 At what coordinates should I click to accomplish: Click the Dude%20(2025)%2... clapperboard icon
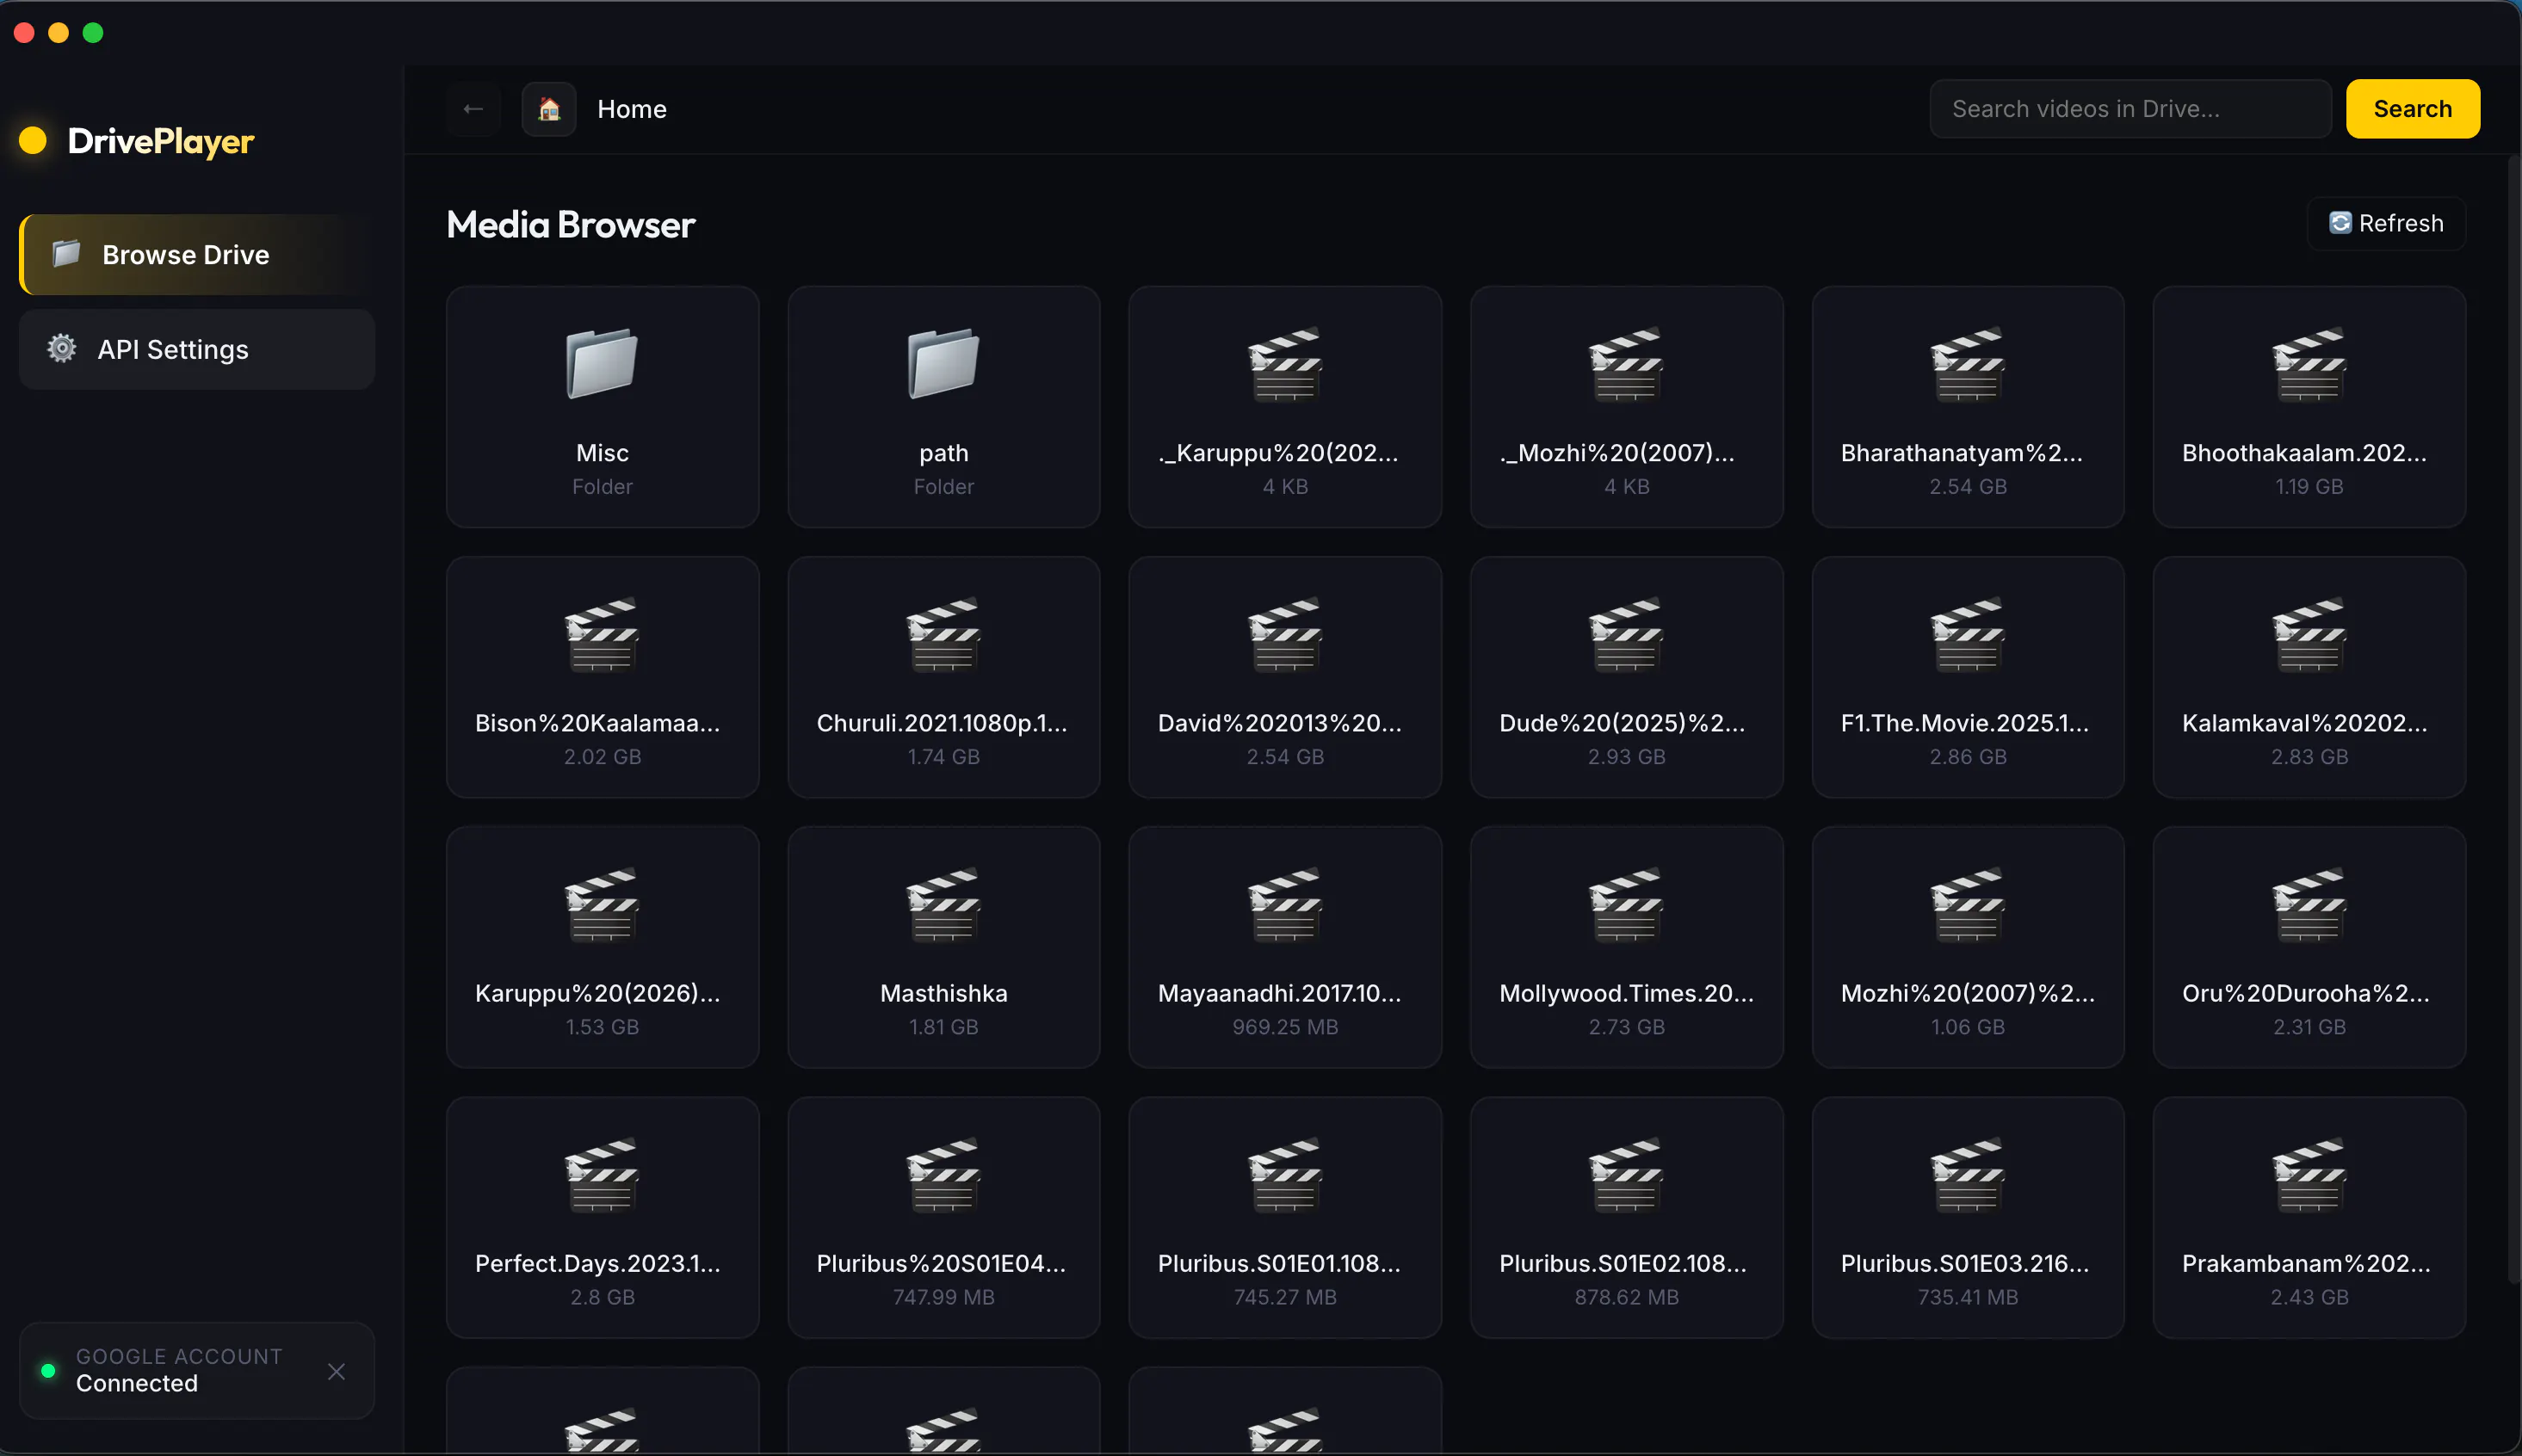coord(1626,634)
